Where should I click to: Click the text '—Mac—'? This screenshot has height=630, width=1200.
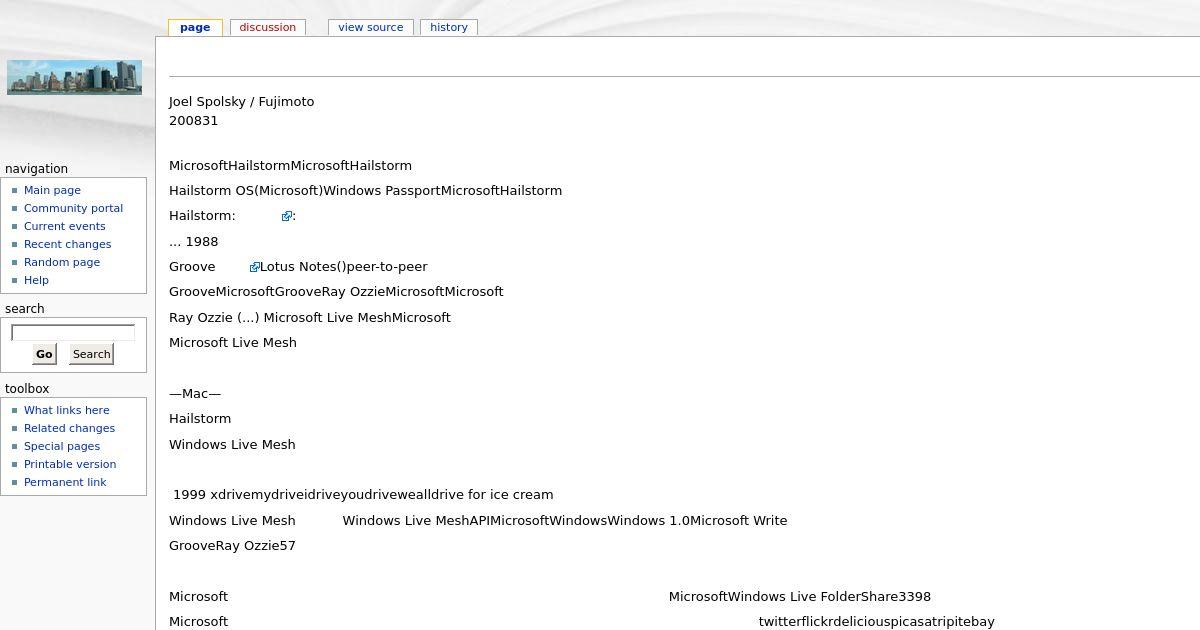195,393
